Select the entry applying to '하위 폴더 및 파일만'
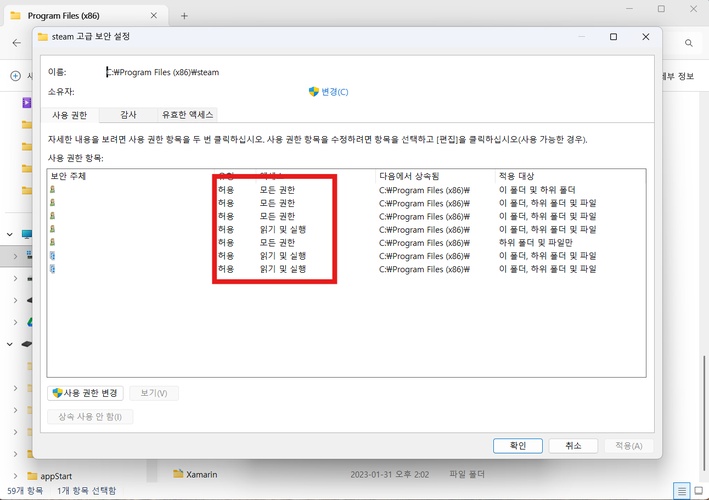The height and width of the screenshot is (500, 709). 346,243
